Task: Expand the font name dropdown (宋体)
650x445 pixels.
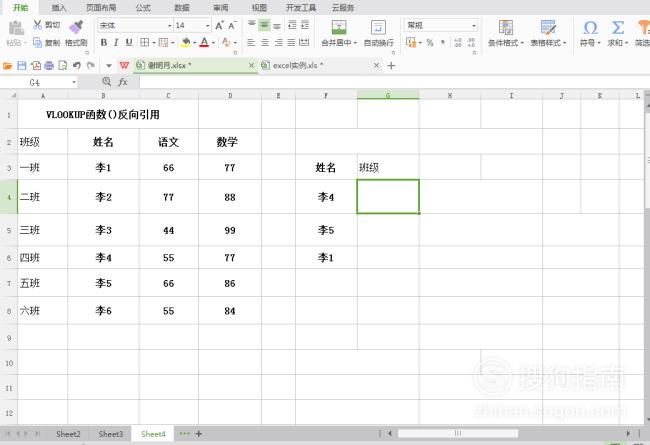Action: click(170, 26)
